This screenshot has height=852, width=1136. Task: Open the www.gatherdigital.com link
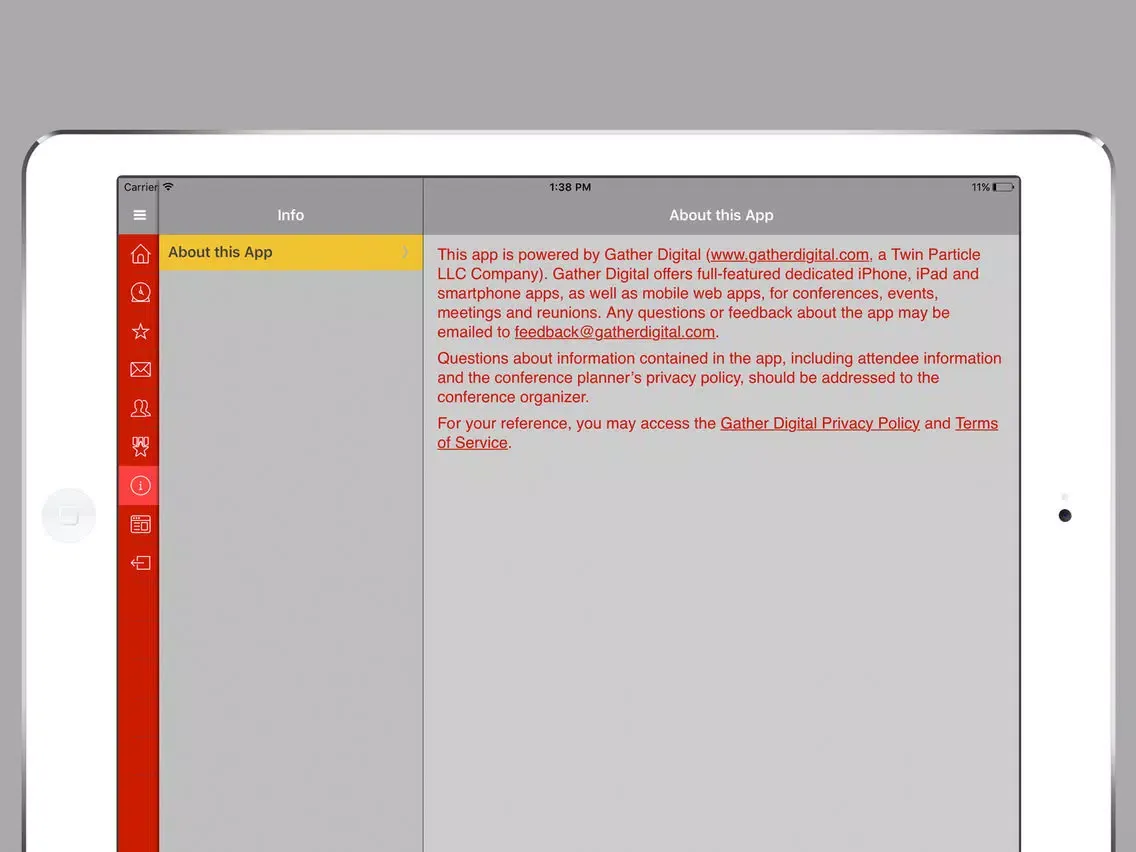pos(789,255)
